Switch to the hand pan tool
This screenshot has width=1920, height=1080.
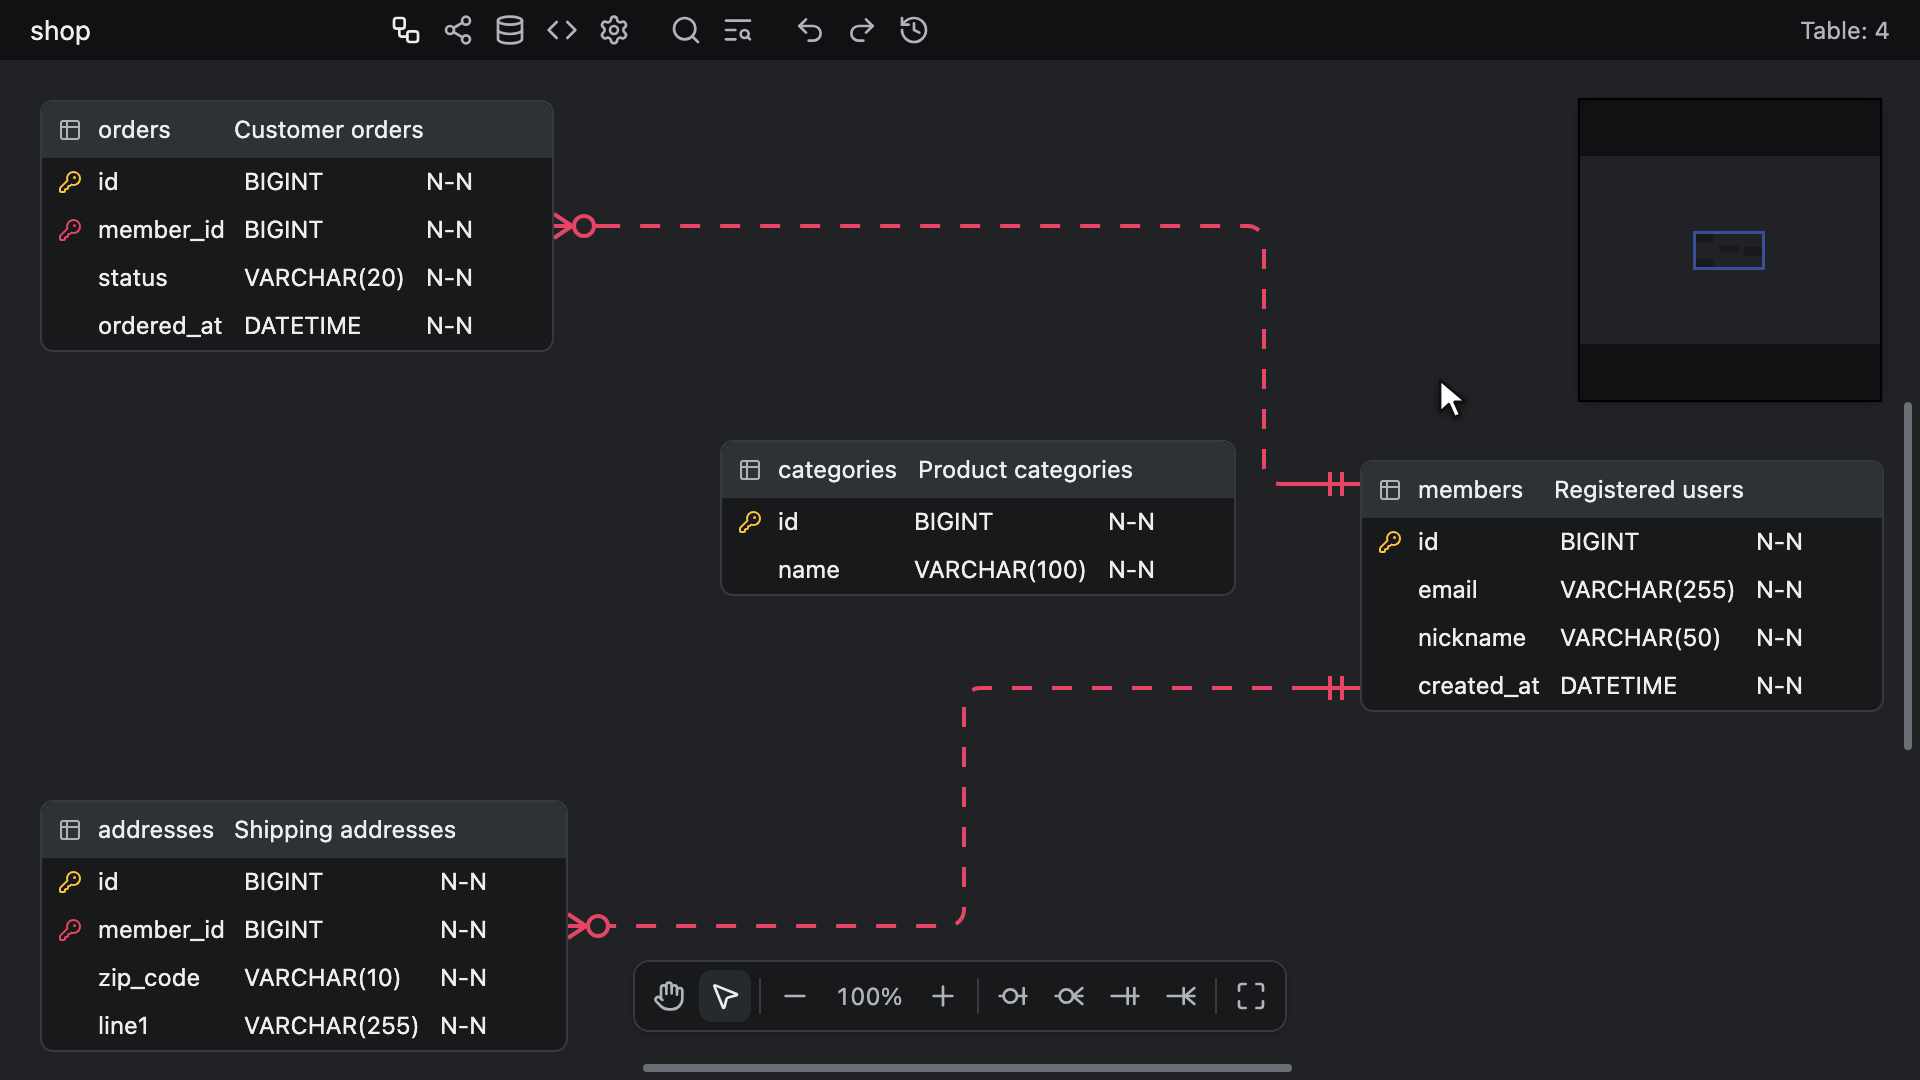669,996
